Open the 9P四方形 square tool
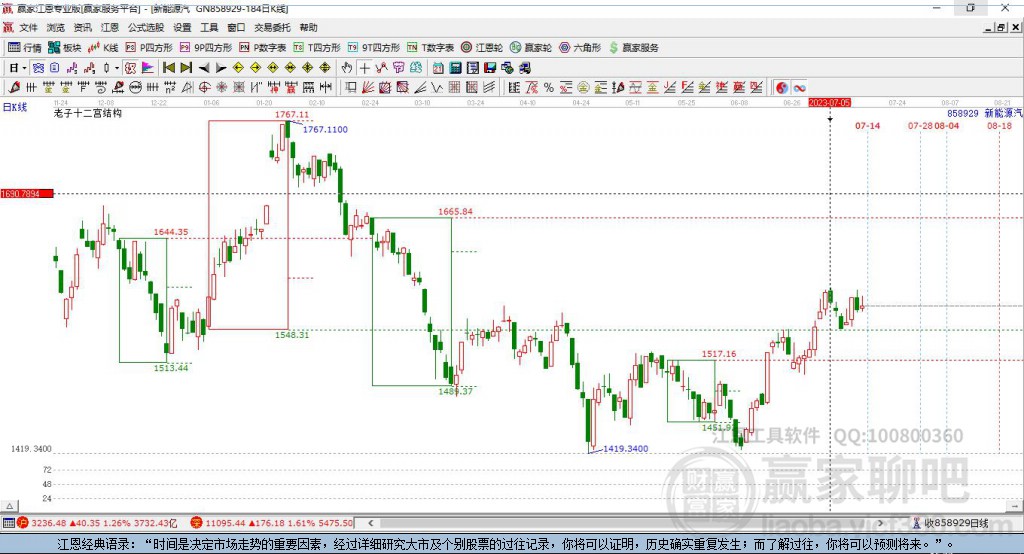This screenshot has width=1024, height=554. tap(207, 47)
